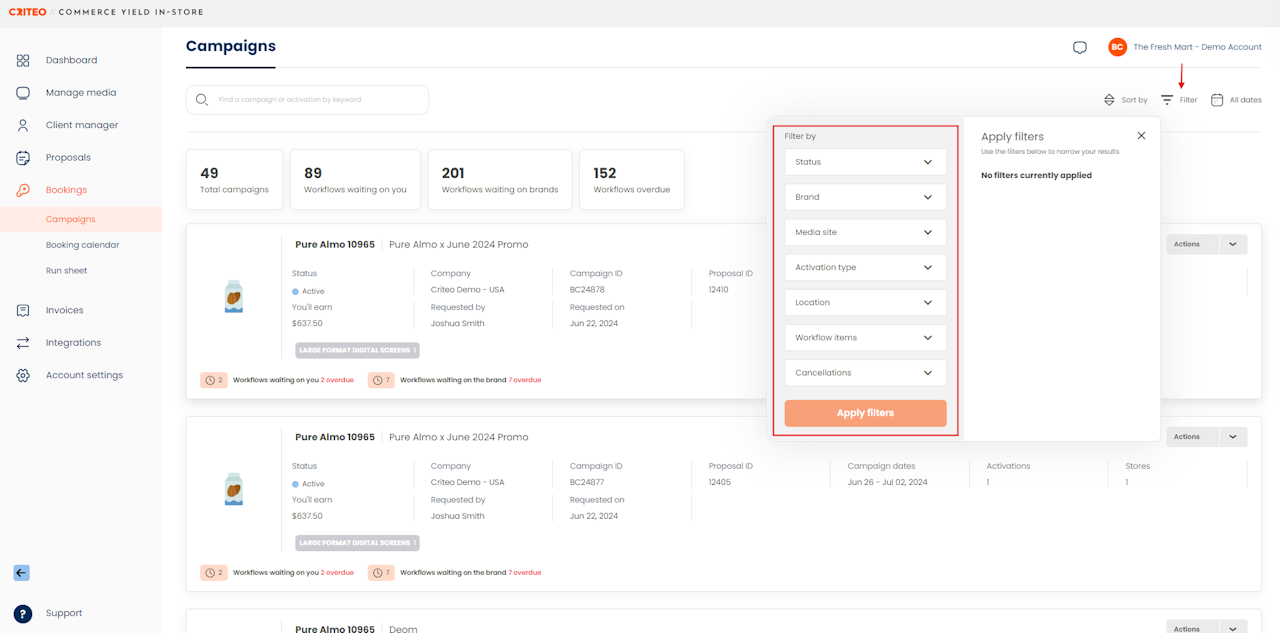
Task: Click The Fresh Mart - Demo Account
Action: 1197,47
